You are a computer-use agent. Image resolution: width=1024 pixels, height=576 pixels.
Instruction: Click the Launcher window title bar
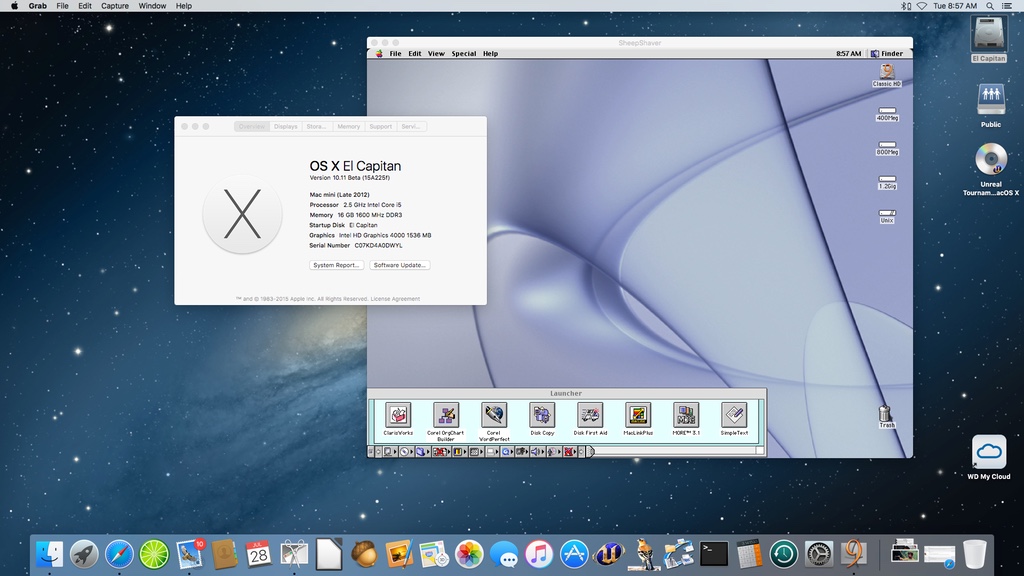pos(566,393)
